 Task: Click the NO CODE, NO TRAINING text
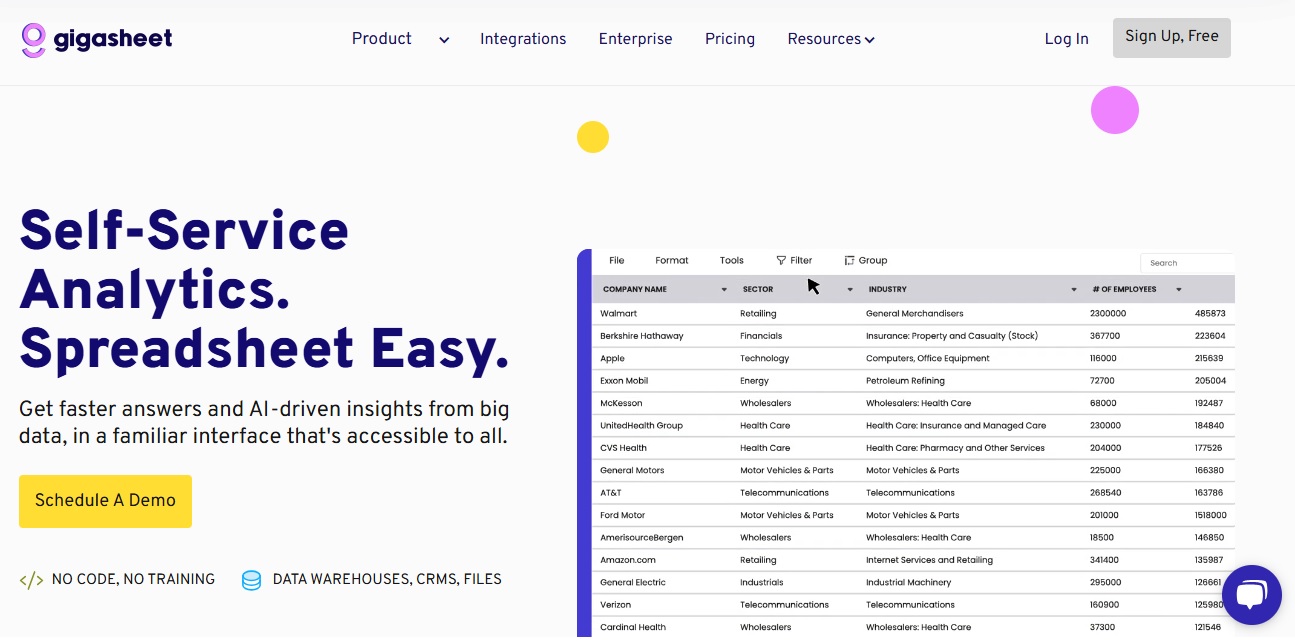pos(133,579)
